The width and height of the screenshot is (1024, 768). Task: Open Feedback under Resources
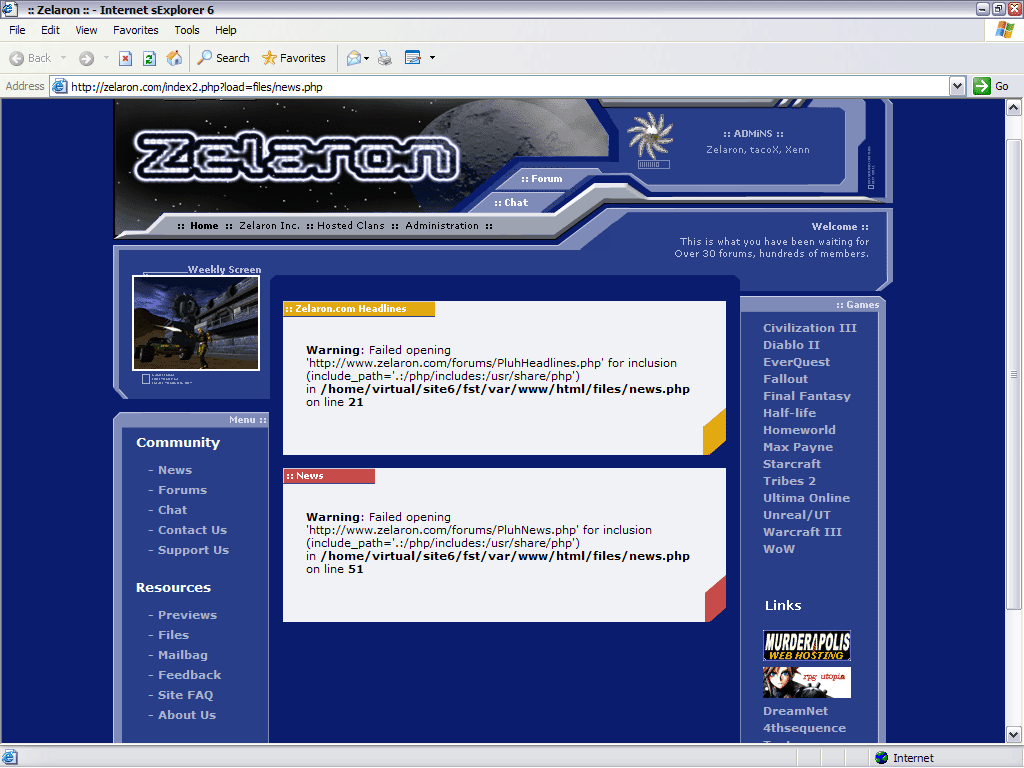click(189, 675)
